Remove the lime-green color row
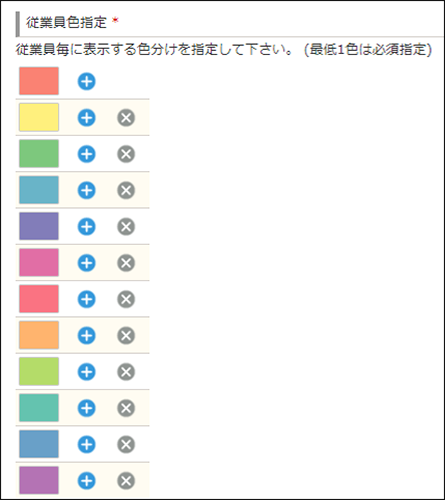445x500 pixels. 126,372
